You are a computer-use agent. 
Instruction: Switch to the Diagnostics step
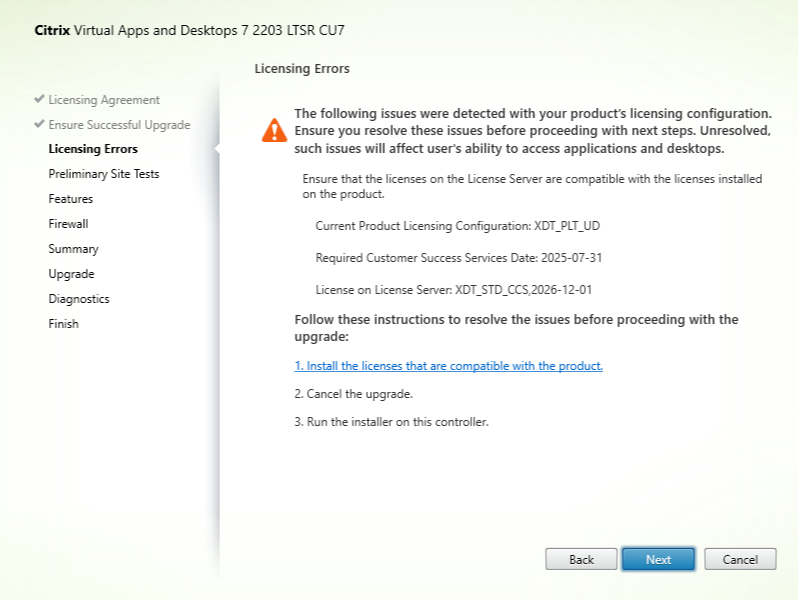coord(79,299)
